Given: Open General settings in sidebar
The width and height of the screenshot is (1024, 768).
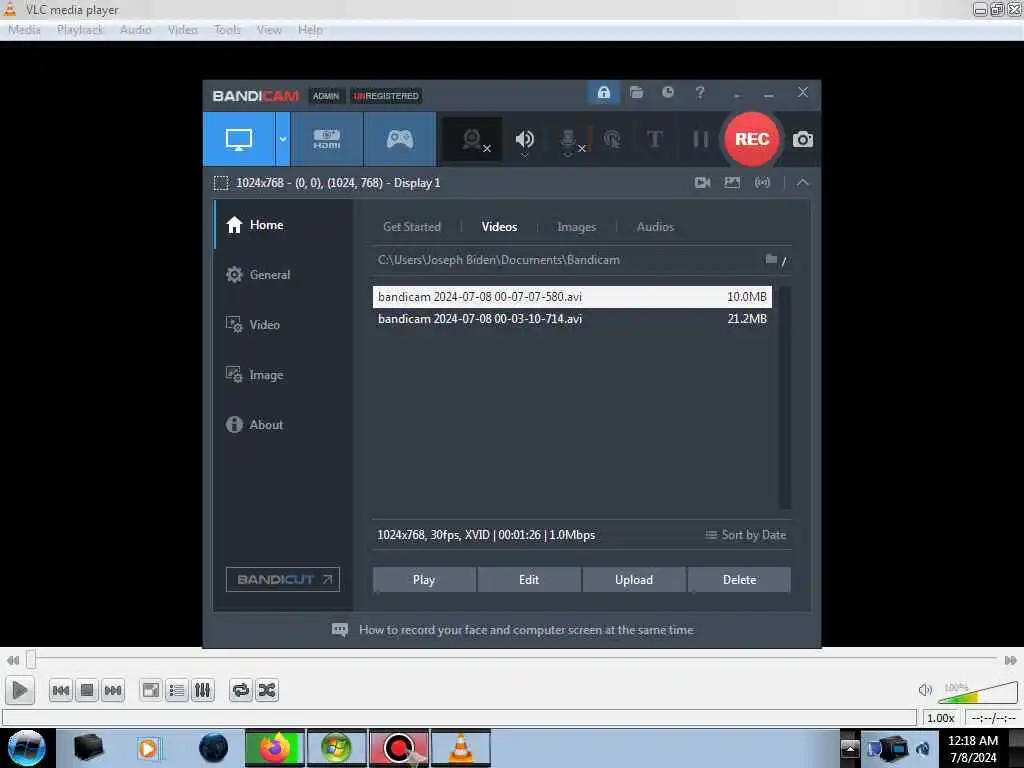Looking at the screenshot, I should 283,275.
